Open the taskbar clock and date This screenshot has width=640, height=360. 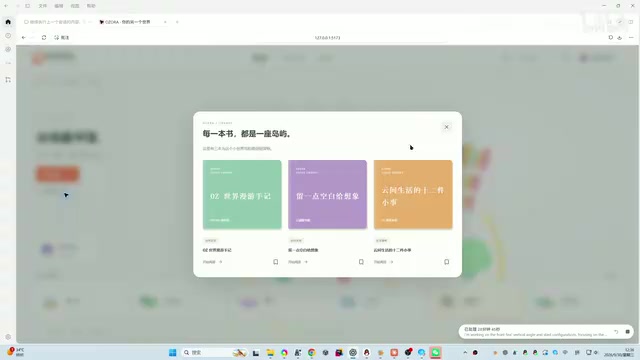(620, 352)
